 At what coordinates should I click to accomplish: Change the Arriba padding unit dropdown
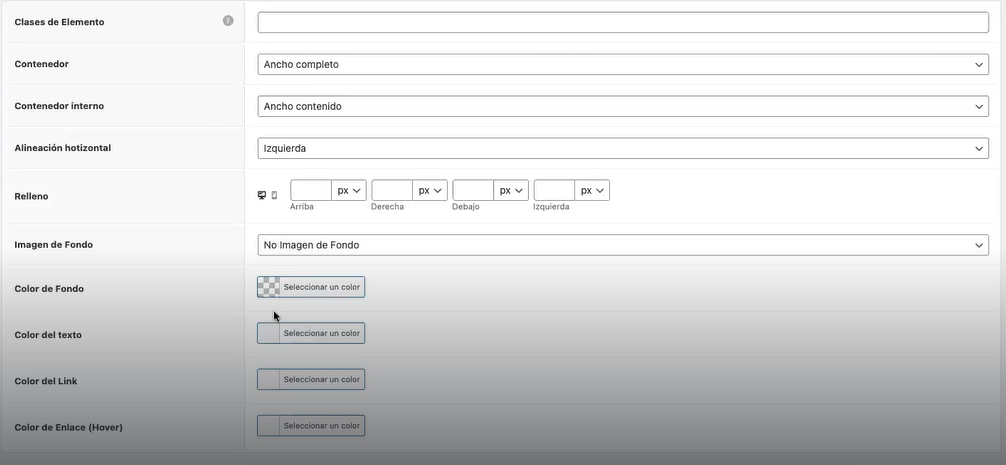coord(349,190)
